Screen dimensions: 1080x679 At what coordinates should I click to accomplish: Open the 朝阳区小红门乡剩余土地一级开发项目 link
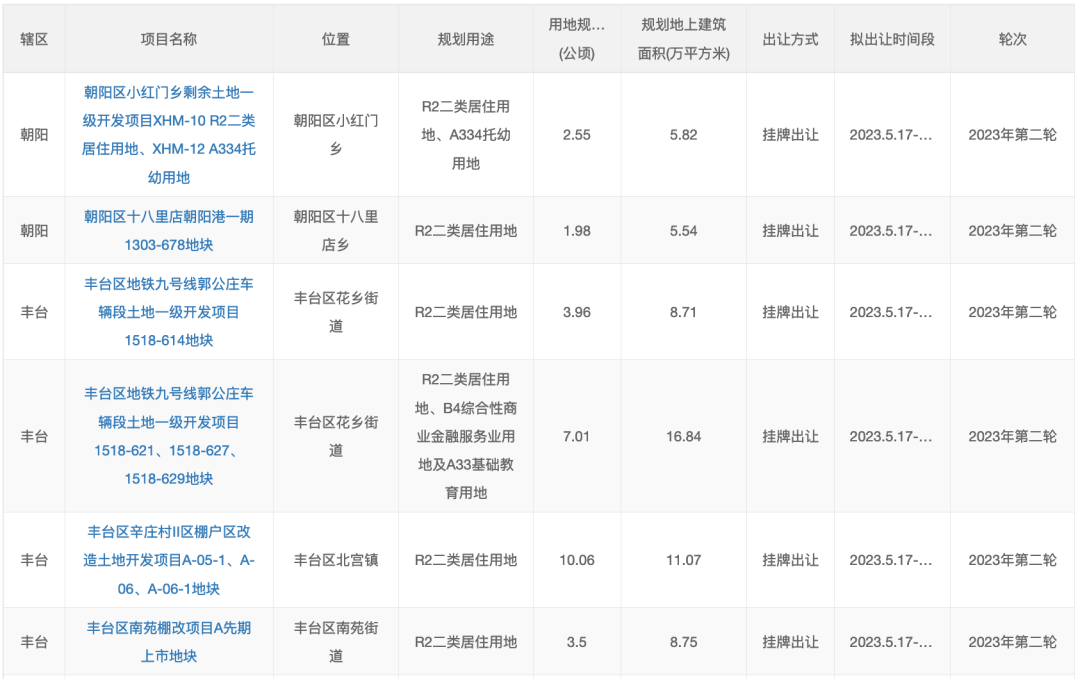tap(167, 131)
